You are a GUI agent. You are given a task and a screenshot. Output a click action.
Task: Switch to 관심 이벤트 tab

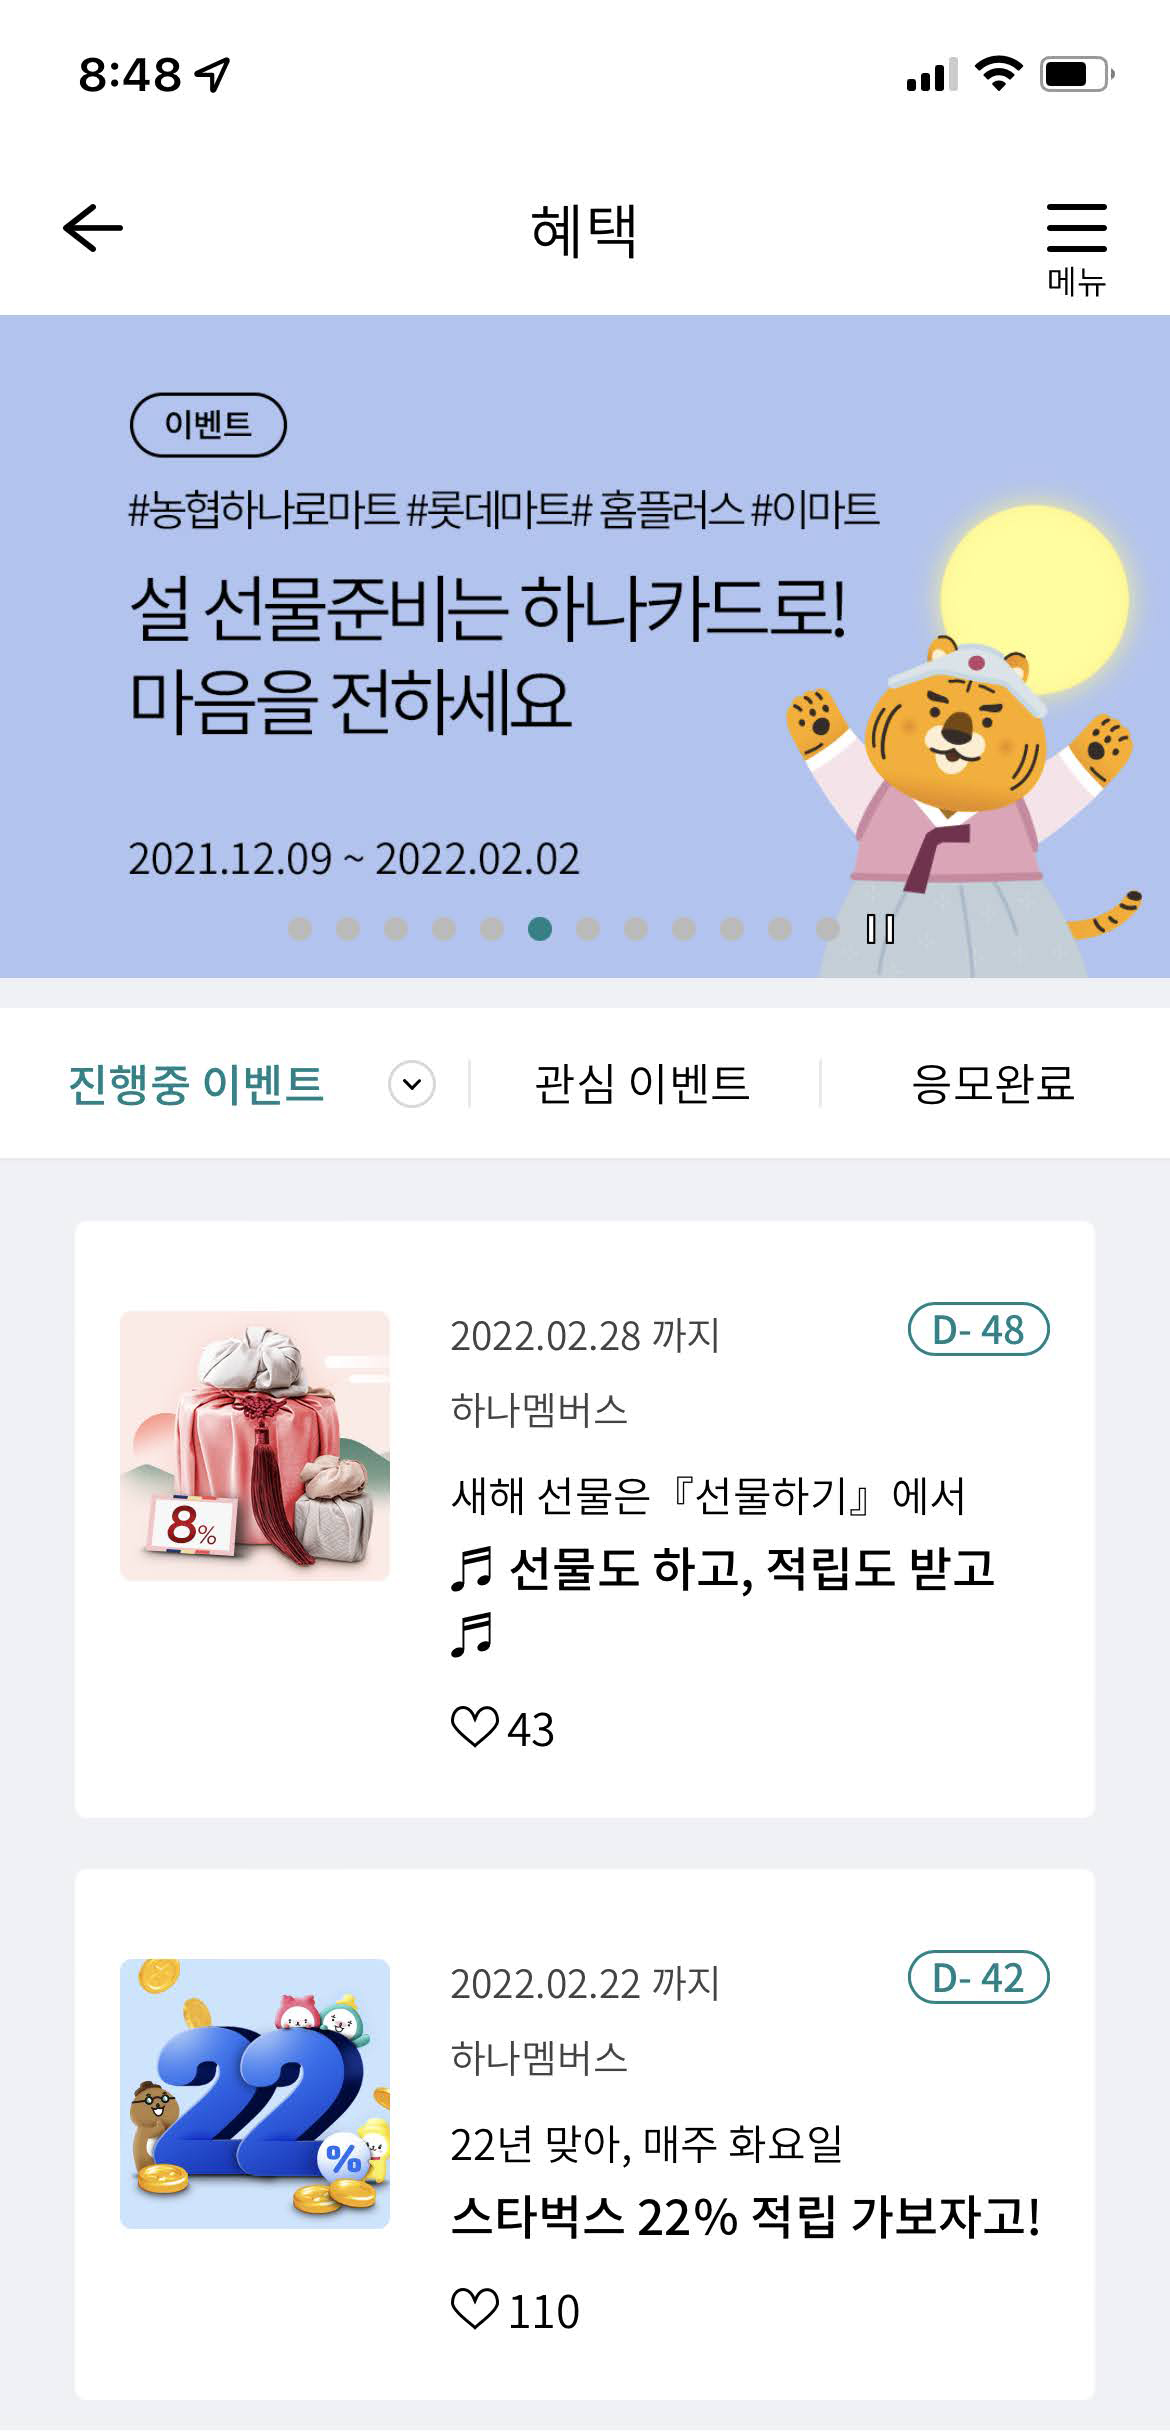(642, 1084)
